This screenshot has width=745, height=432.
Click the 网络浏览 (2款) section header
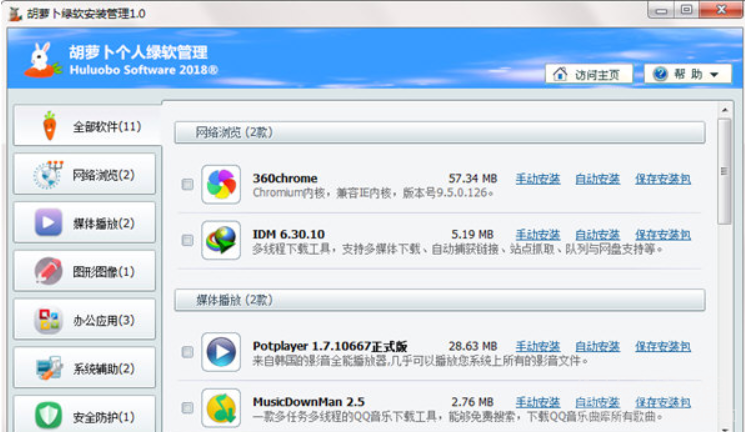click(439, 132)
